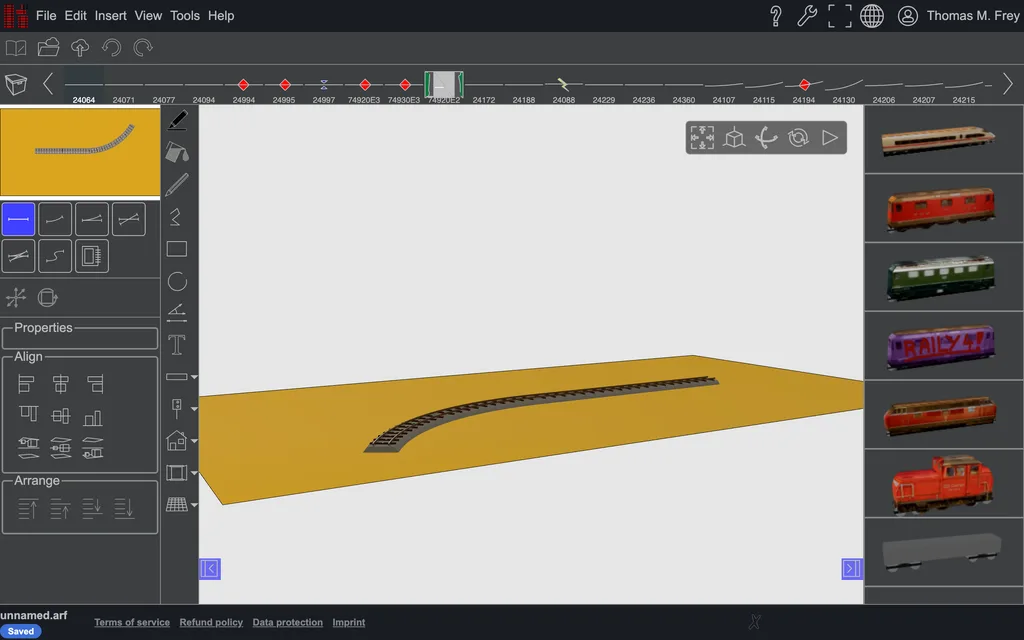Start simulation with the play button
The height and width of the screenshot is (640, 1024).
point(829,138)
